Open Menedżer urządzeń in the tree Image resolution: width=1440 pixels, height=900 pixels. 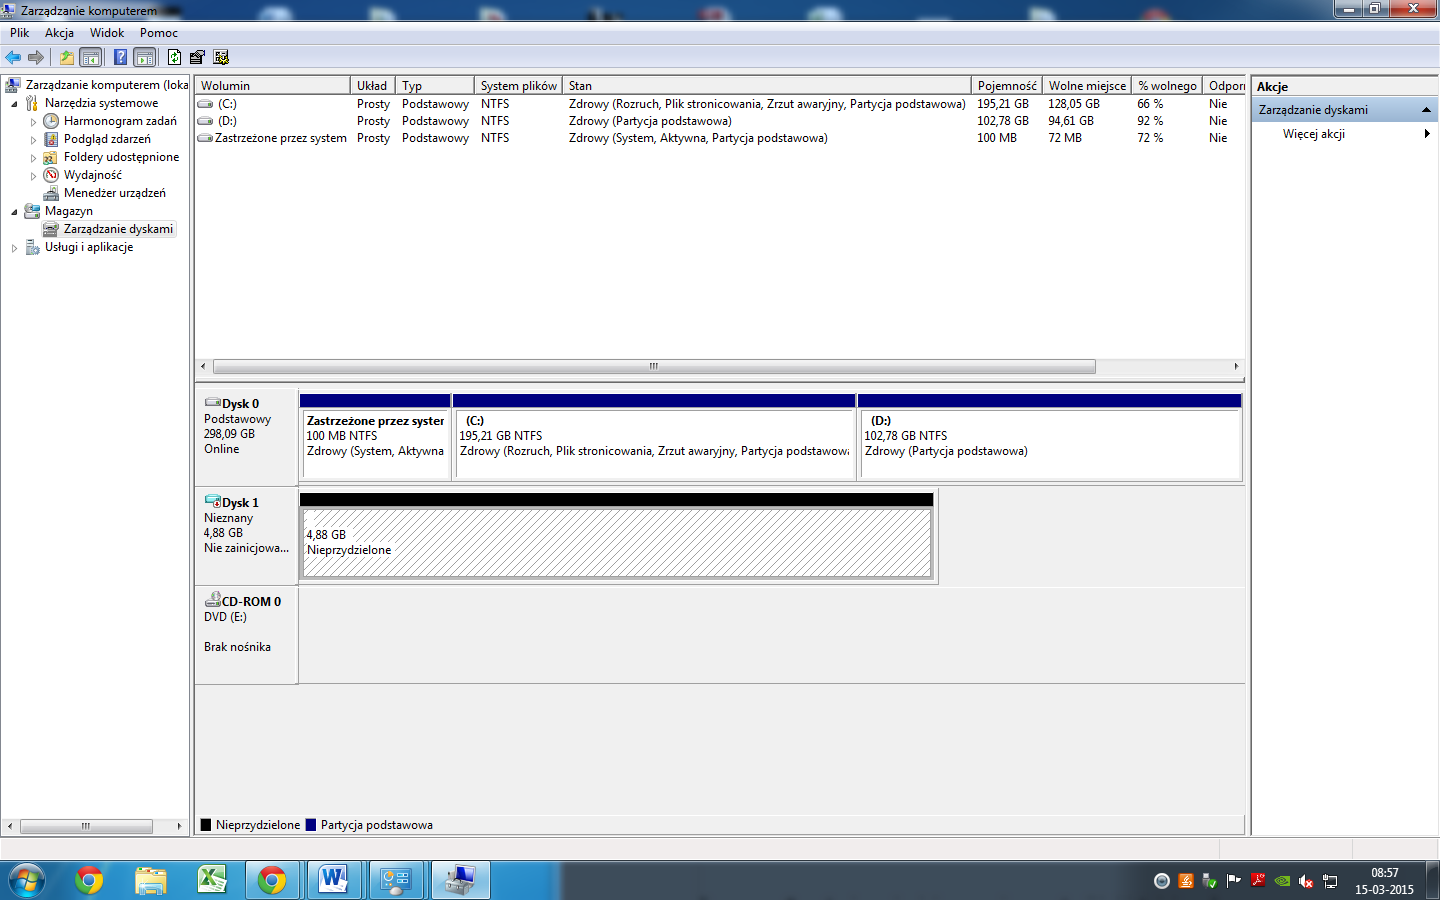[x=114, y=193]
